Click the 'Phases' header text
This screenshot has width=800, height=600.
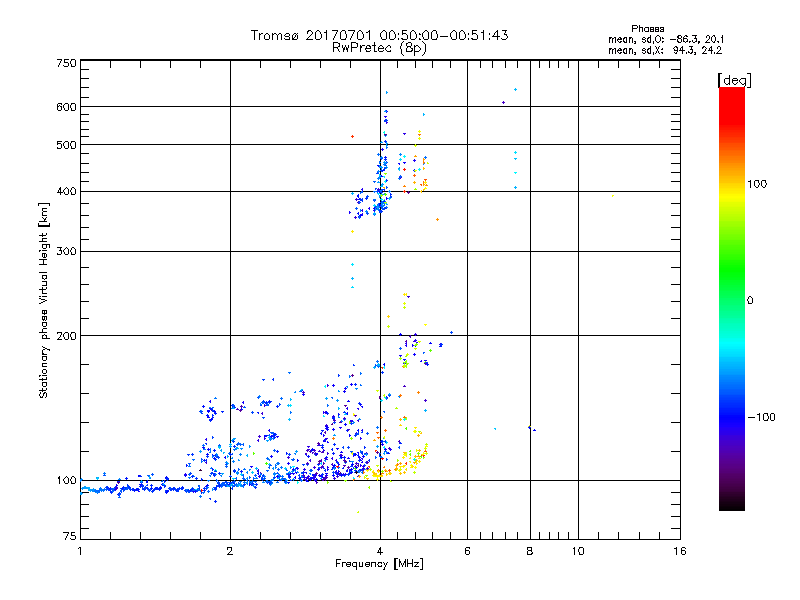click(x=647, y=29)
